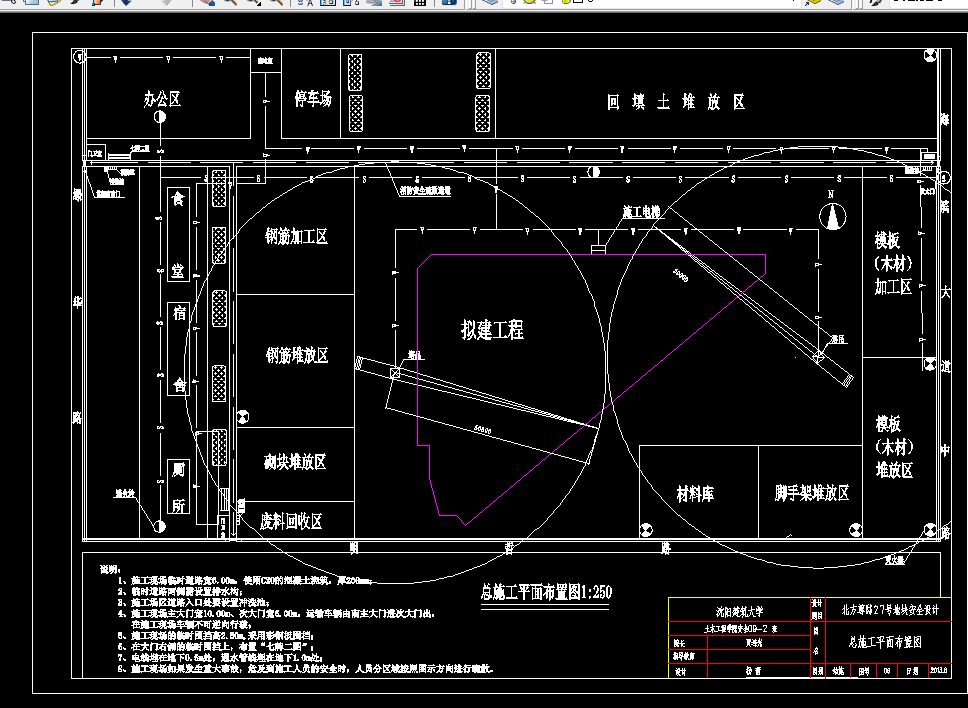
Task: Activate the Zoom Realtime magnifier tool
Action: [230, 5]
